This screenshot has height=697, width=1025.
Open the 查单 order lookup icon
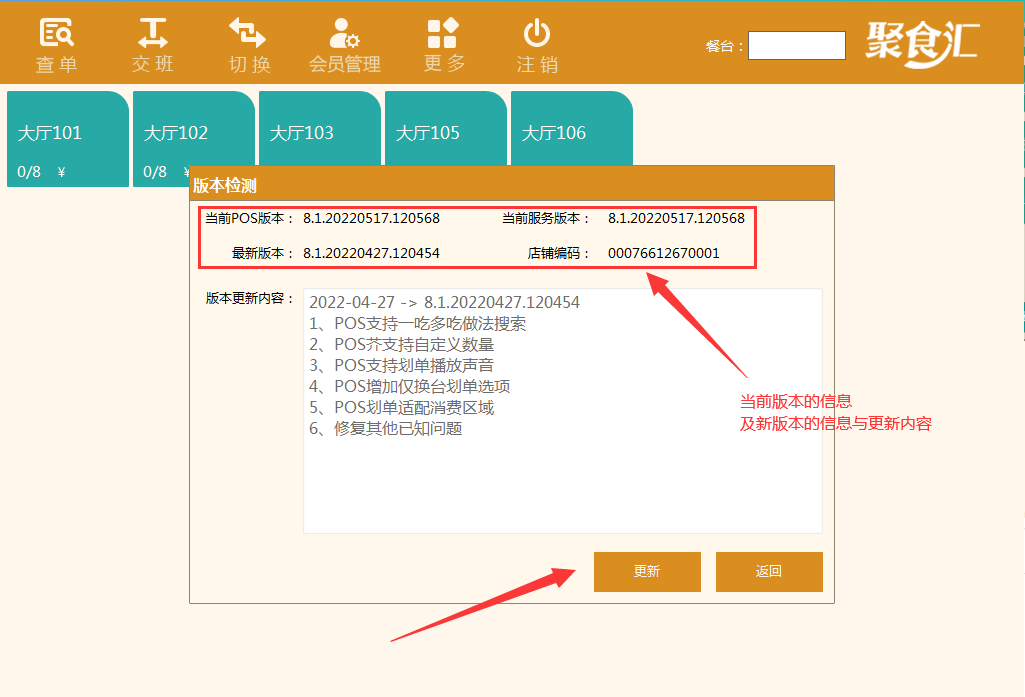[x=56, y=45]
